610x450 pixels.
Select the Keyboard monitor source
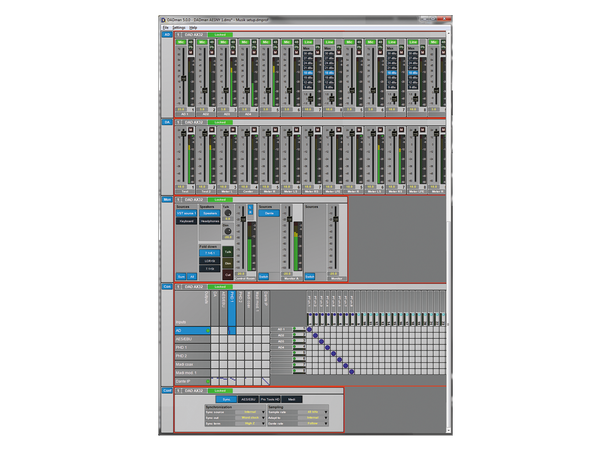186,221
